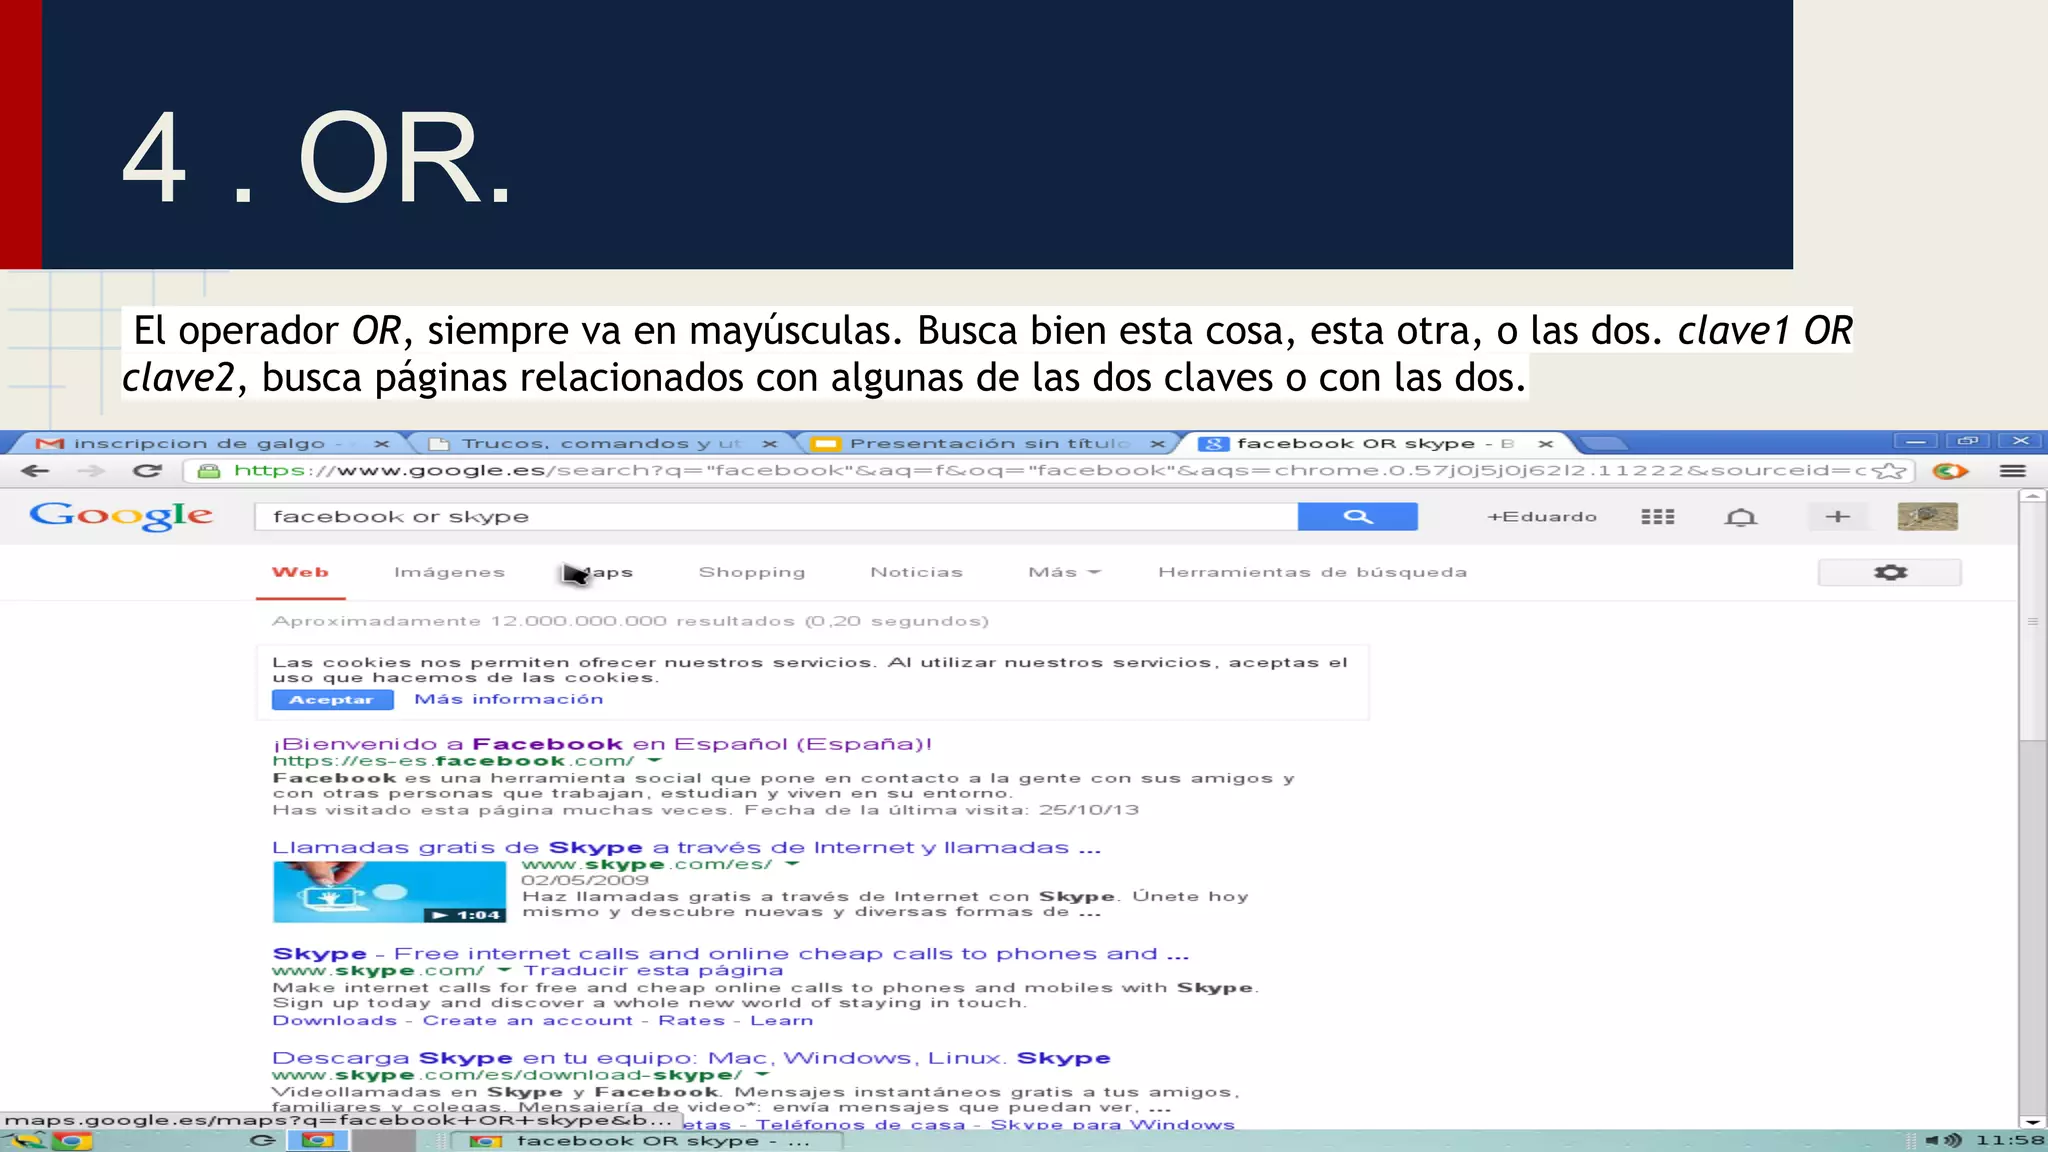Click the plus share button
The width and height of the screenshot is (2048, 1152).
click(1838, 516)
